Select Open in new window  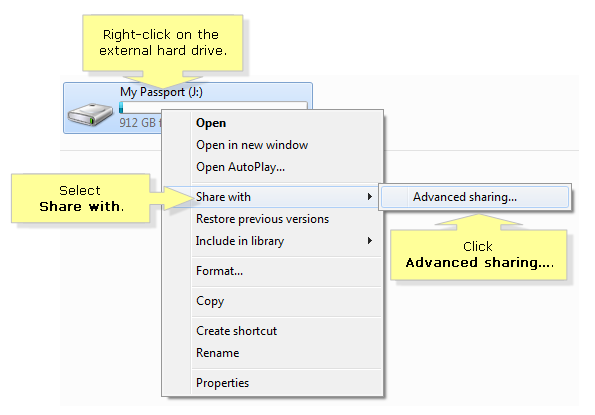point(252,145)
